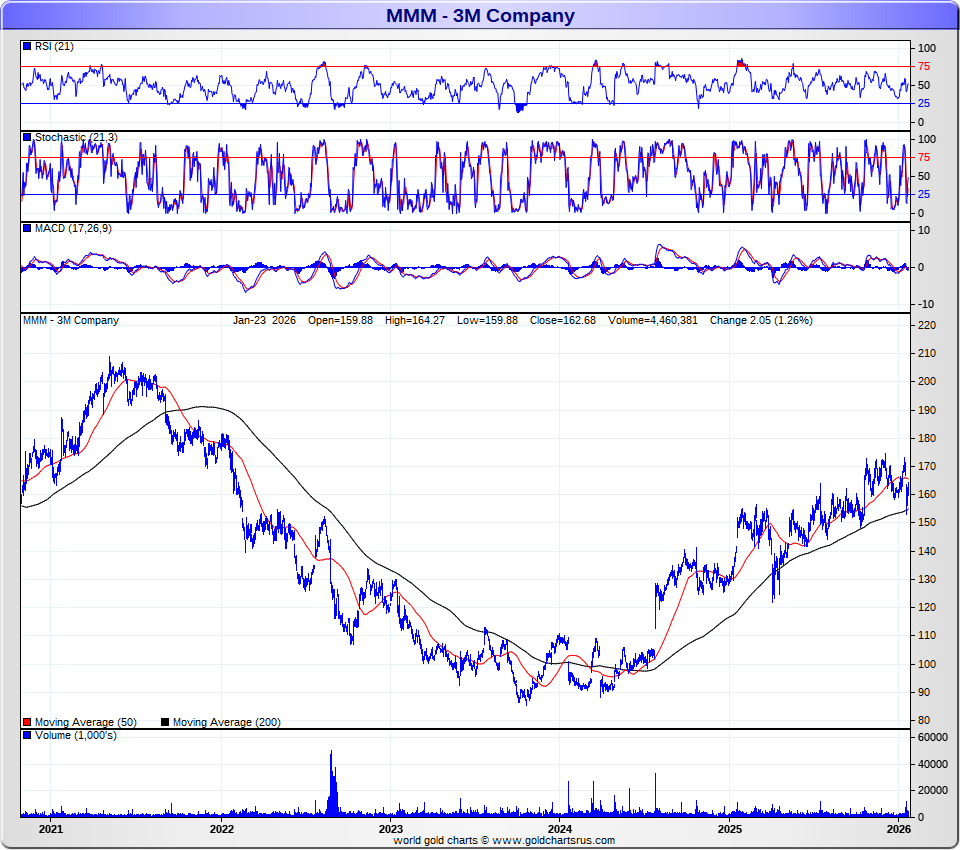Click the Moving Average (200) legend text
960x850 pixels.
click(227, 722)
